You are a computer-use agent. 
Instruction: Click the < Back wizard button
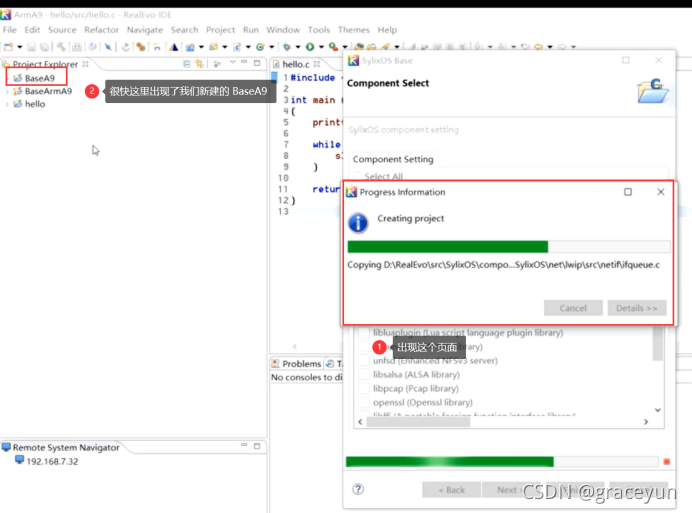pyautogui.click(x=451, y=490)
